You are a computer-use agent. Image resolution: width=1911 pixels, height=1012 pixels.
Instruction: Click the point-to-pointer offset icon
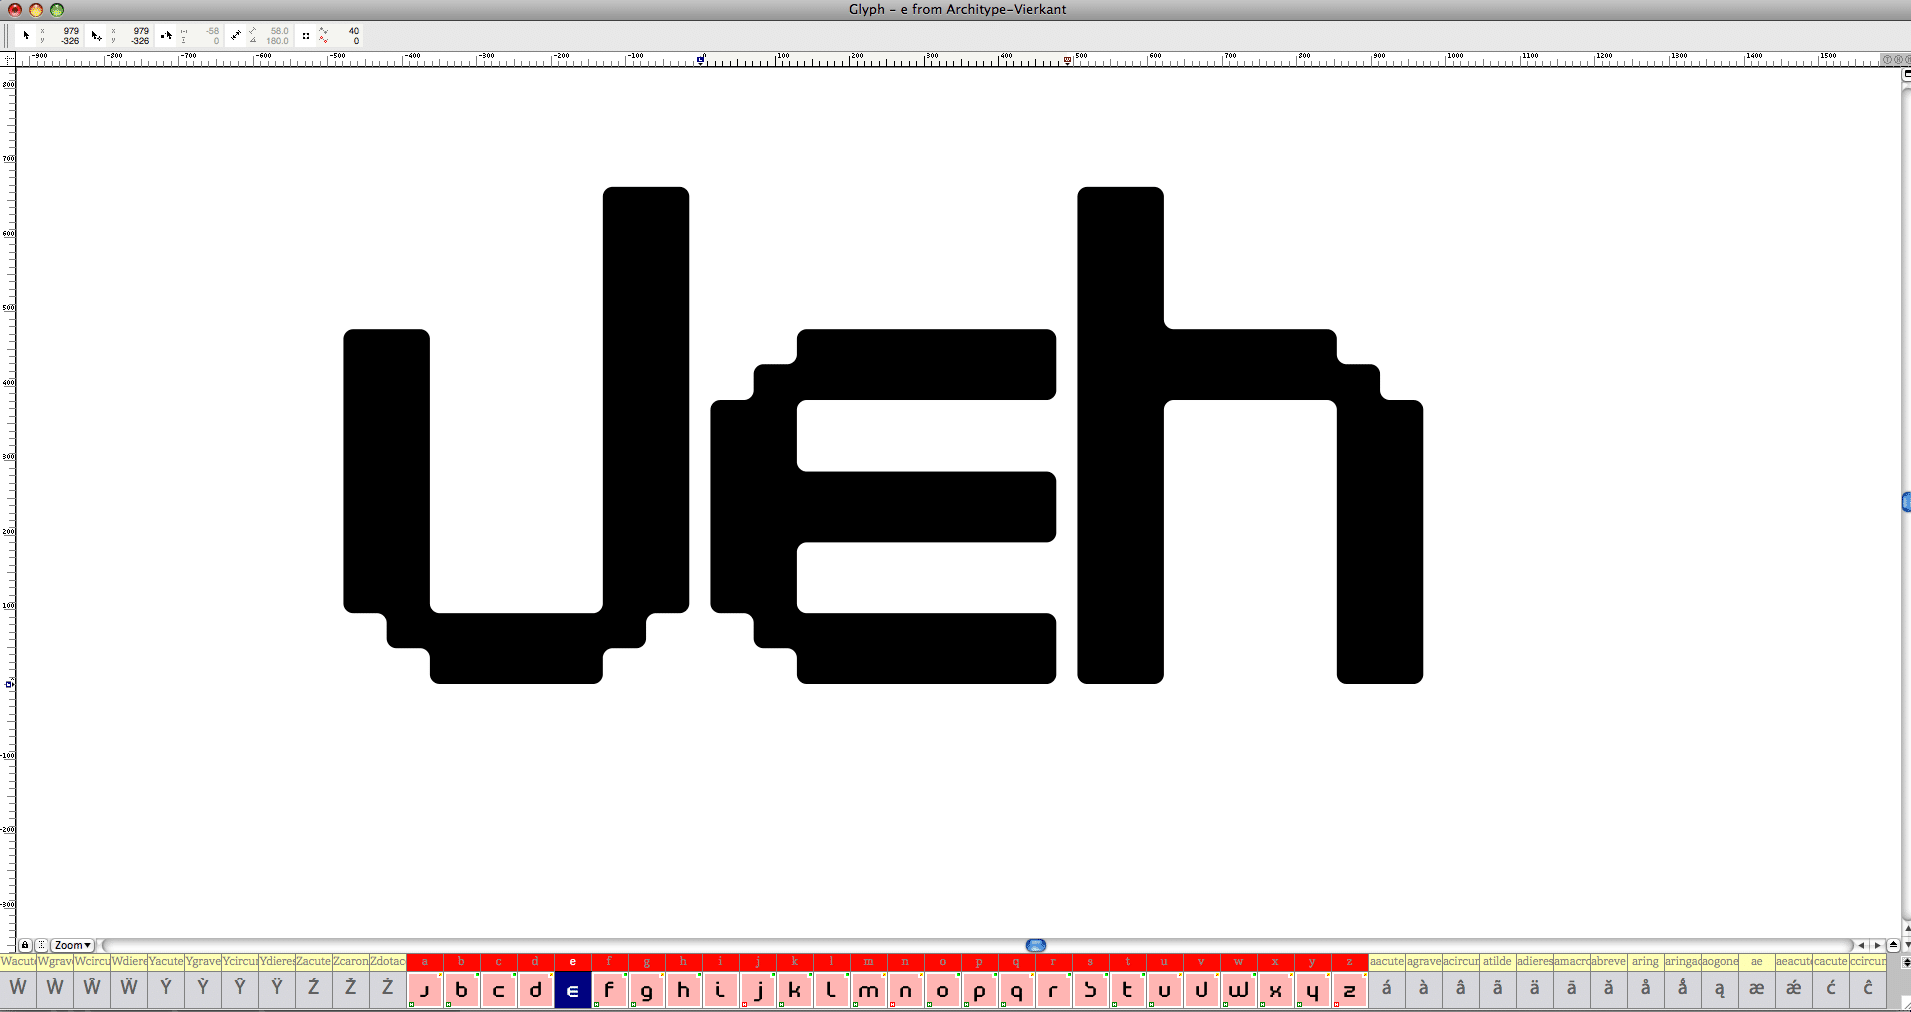pos(166,35)
